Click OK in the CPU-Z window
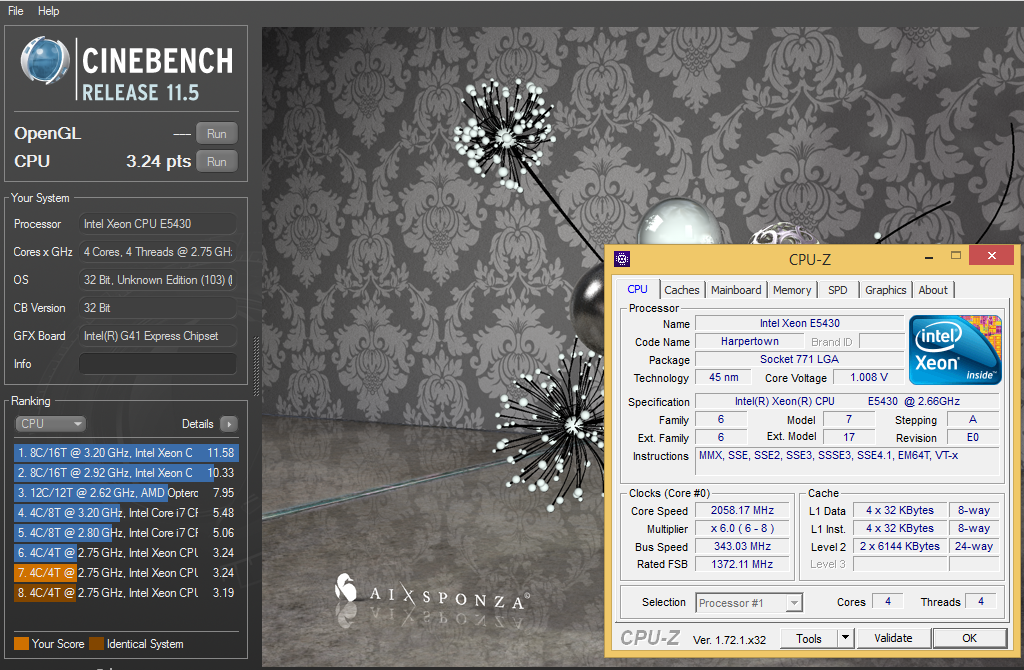This screenshot has width=1024, height=670. (x=969, y=638)
